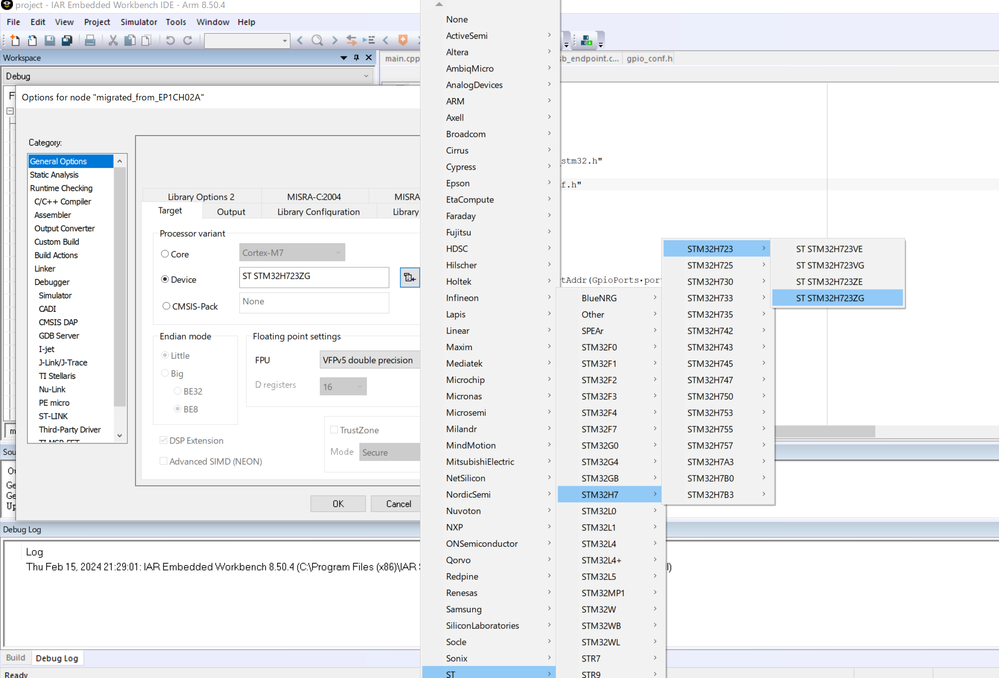Click the Toggle Bookmark toolbar icon
The height and width of the screenshot is (678, 999).
(x=403, y=41)
